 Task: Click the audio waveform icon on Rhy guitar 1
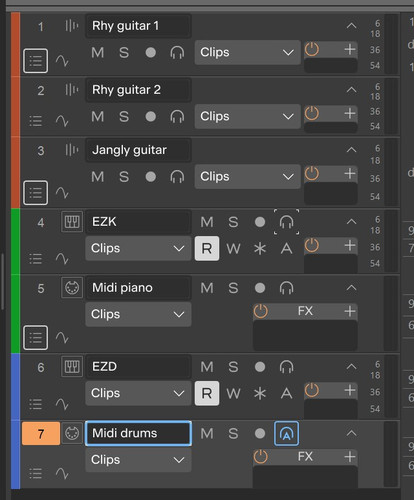72,26
